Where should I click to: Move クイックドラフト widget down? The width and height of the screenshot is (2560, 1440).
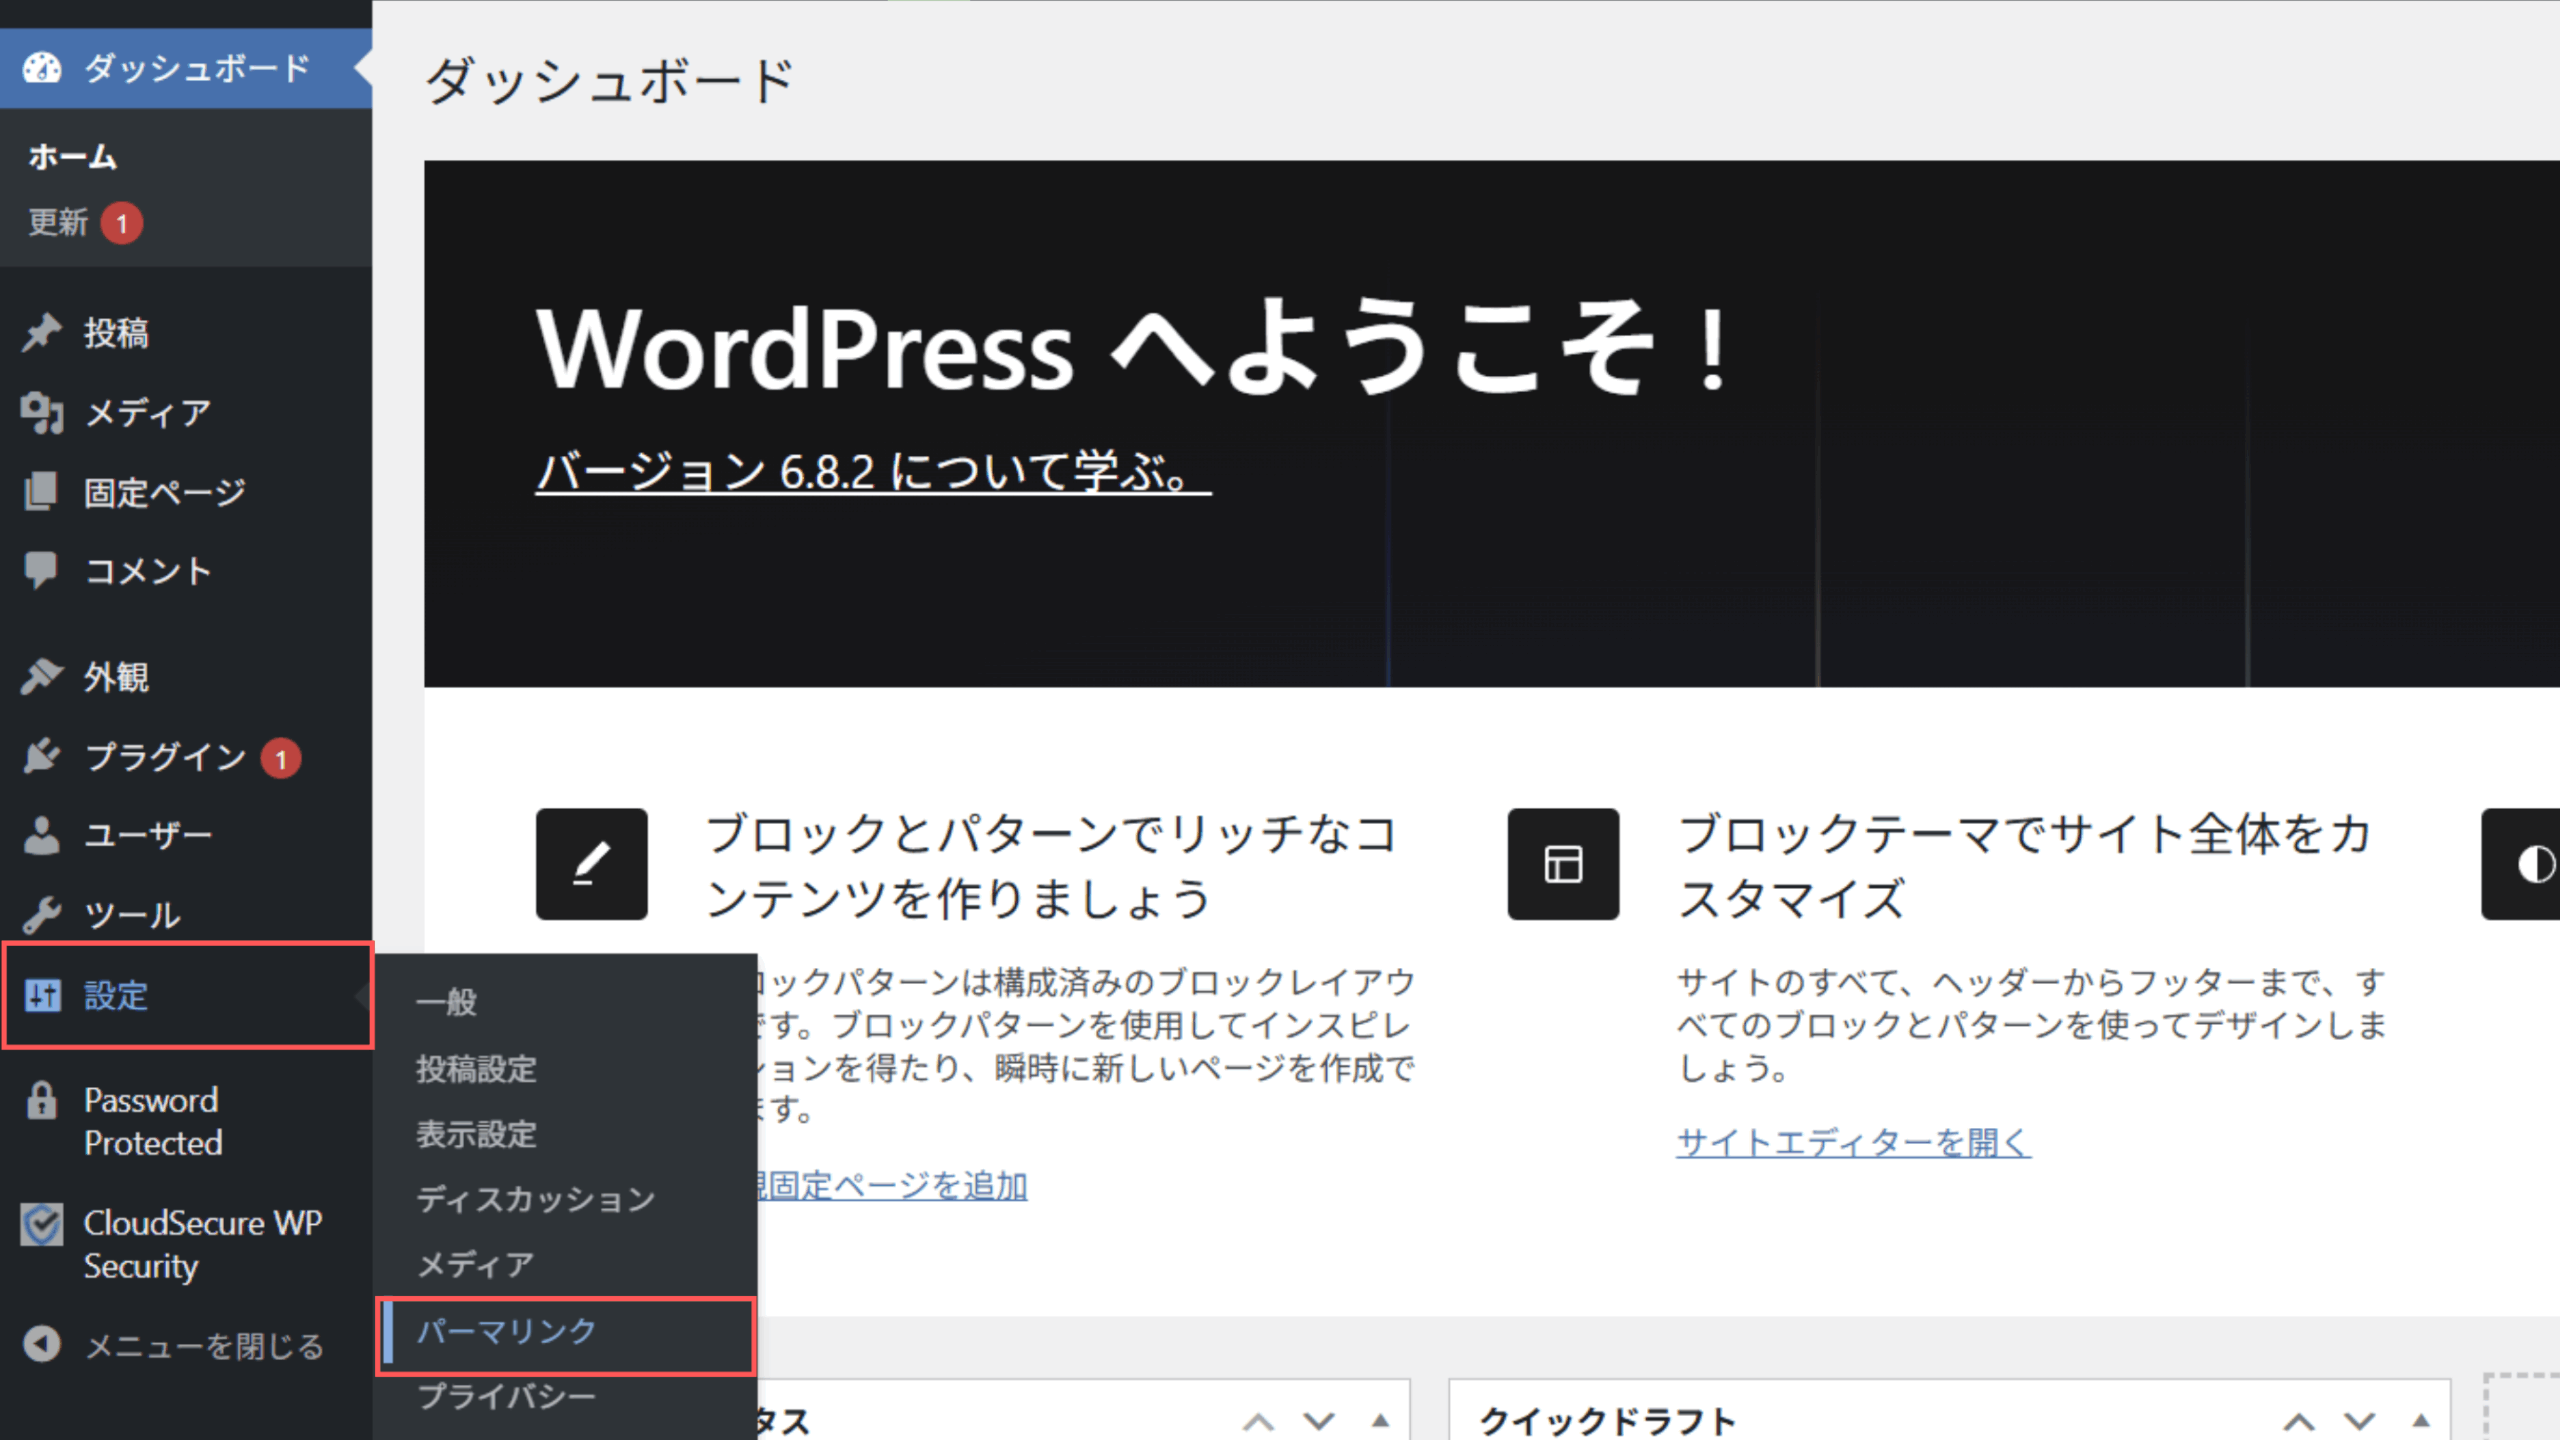click(2360, 1421)
